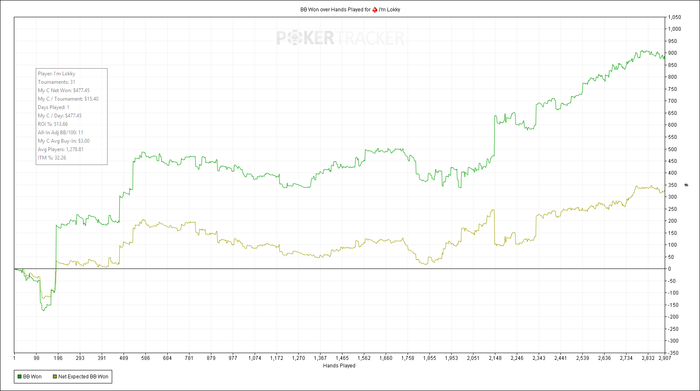Click the y-axis value '750'
This screenshot has height=391, width=700.
[x=673, y=89]
